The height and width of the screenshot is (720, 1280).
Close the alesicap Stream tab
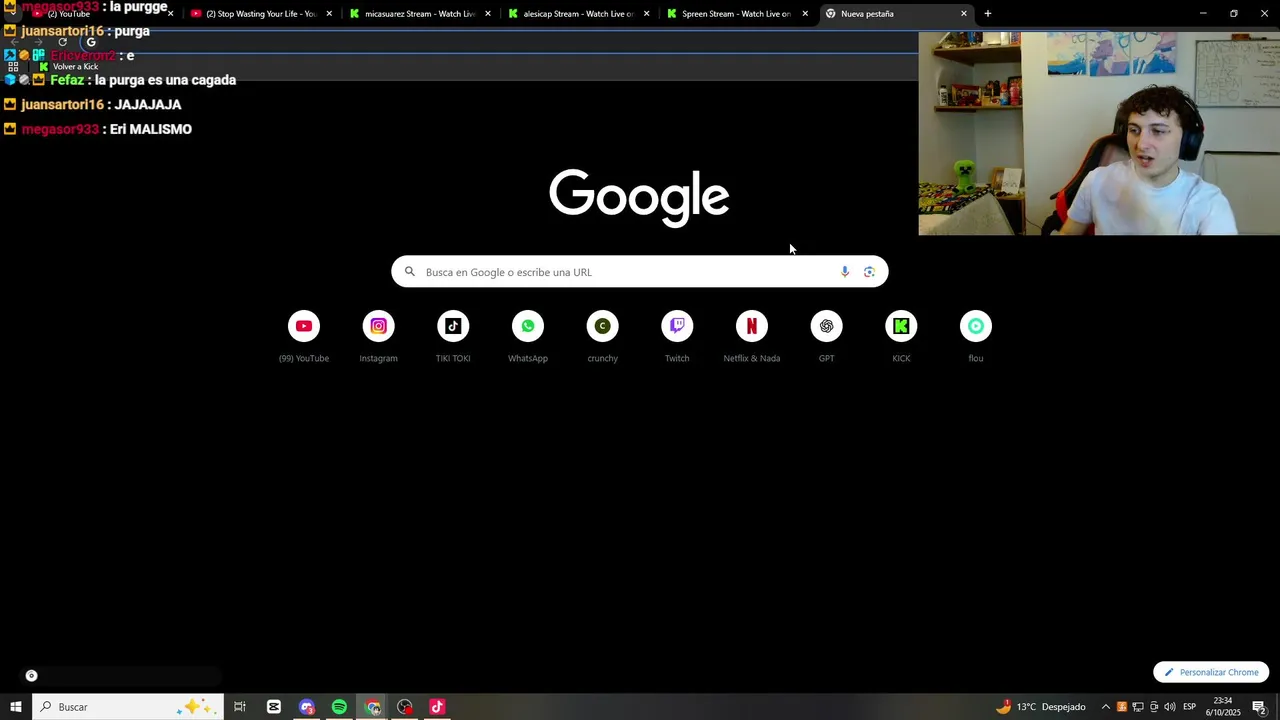pos(646,14)
